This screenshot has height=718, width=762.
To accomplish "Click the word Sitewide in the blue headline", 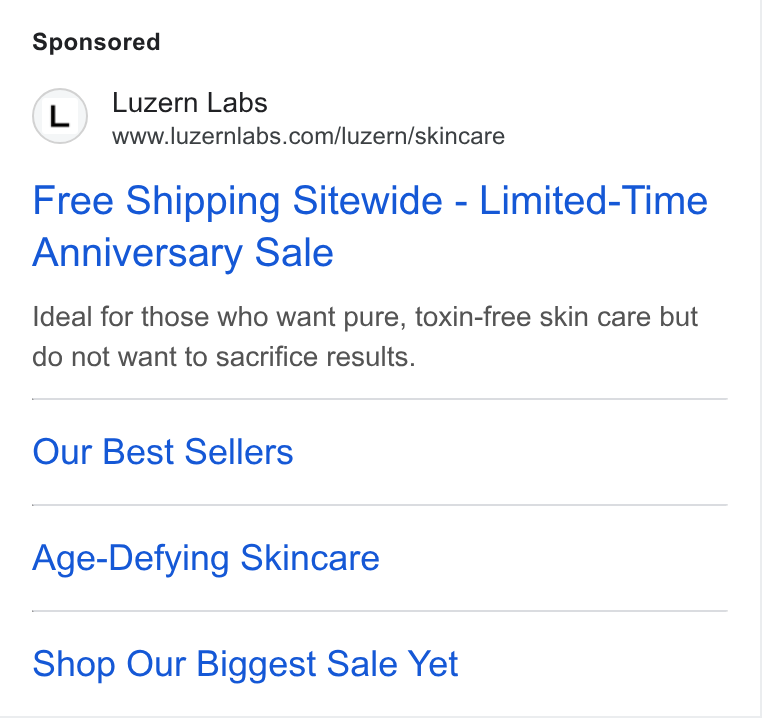I will click(367, 200).
